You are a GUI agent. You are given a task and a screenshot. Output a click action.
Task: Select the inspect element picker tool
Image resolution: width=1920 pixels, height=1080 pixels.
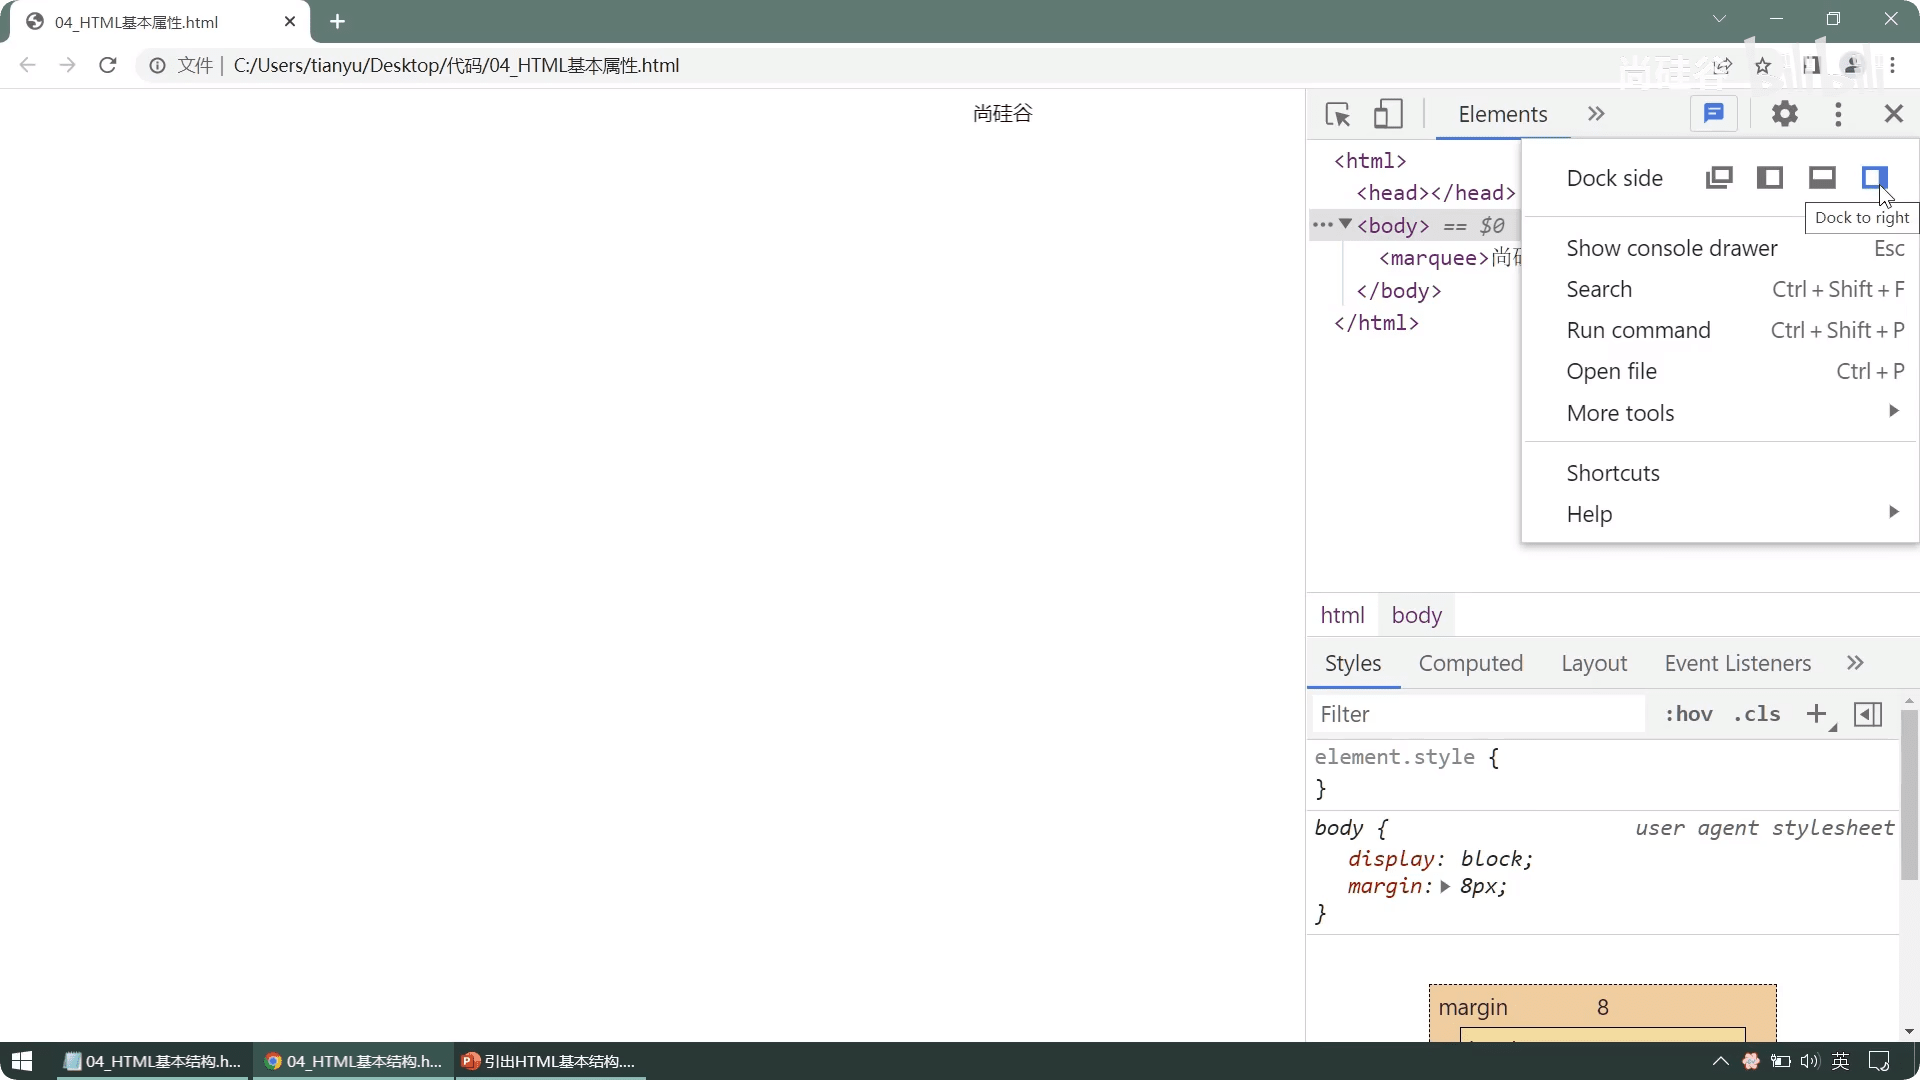pyautogui.click(x=1337, y=114)
